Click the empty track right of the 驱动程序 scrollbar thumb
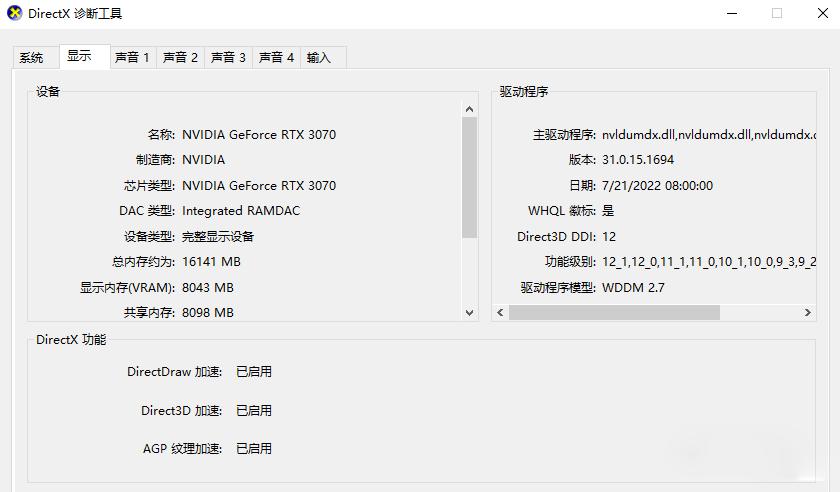The width and height of the screenshot is (840, 492). click(758, 312)
